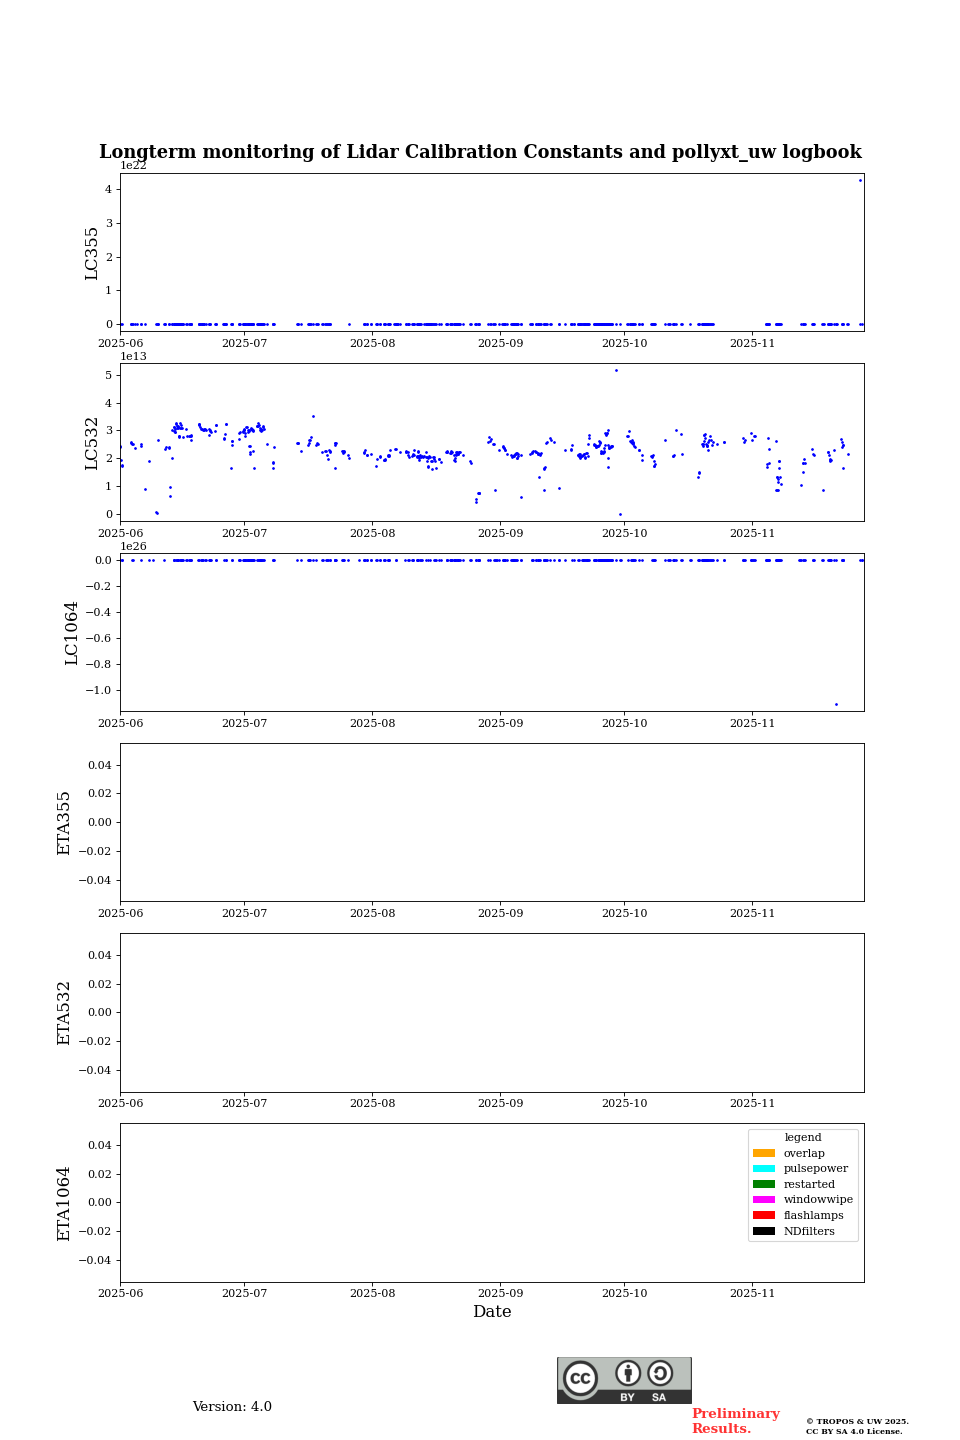Click the chart title about Lidar Calibration Constants

coord(480,152)
